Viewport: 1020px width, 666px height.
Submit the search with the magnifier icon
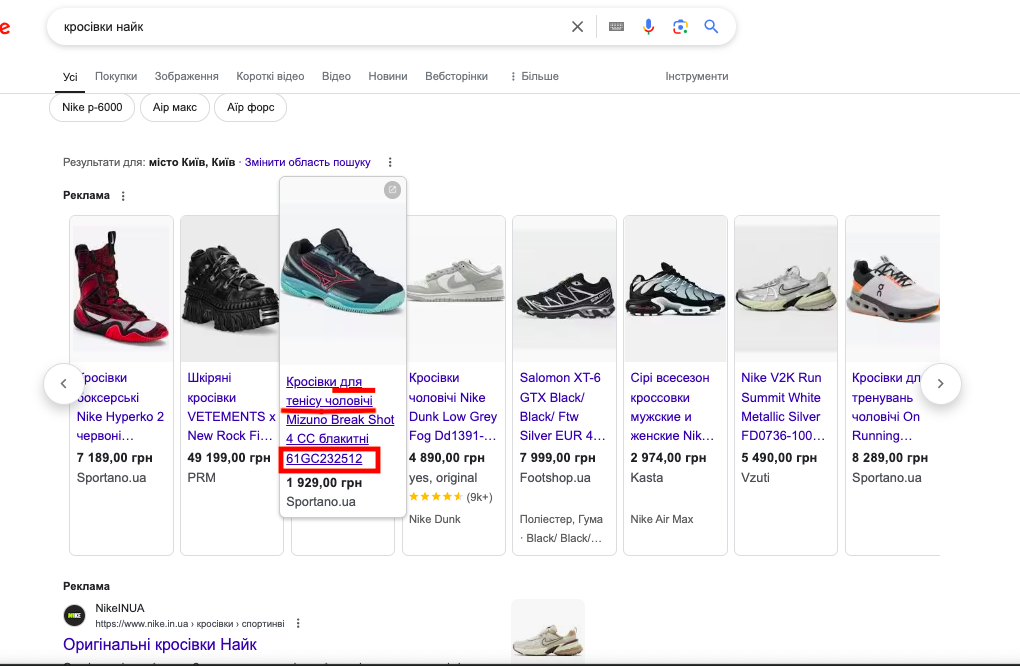(x=711, y=27)
